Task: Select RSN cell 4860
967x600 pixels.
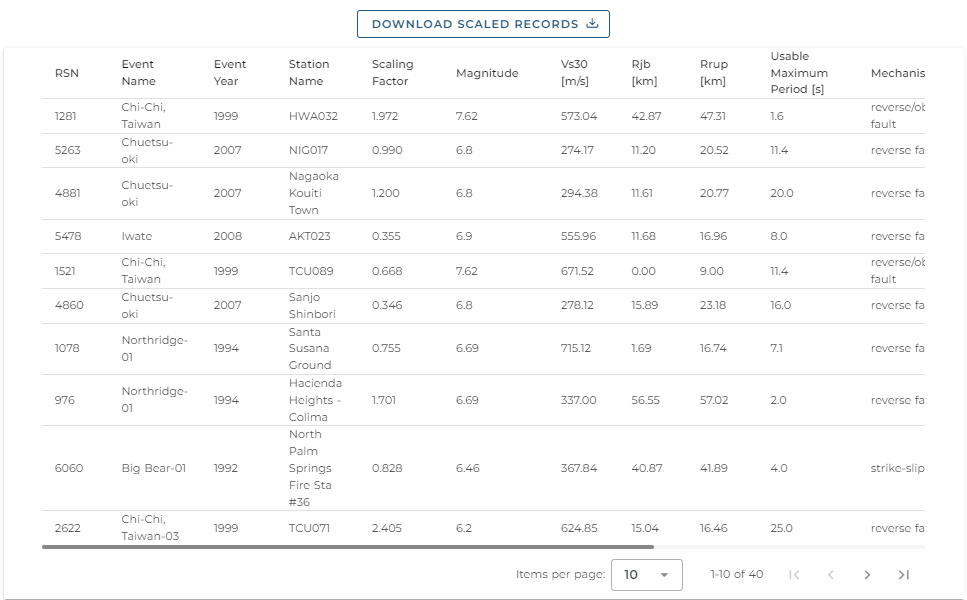Action: click(68, 305)
